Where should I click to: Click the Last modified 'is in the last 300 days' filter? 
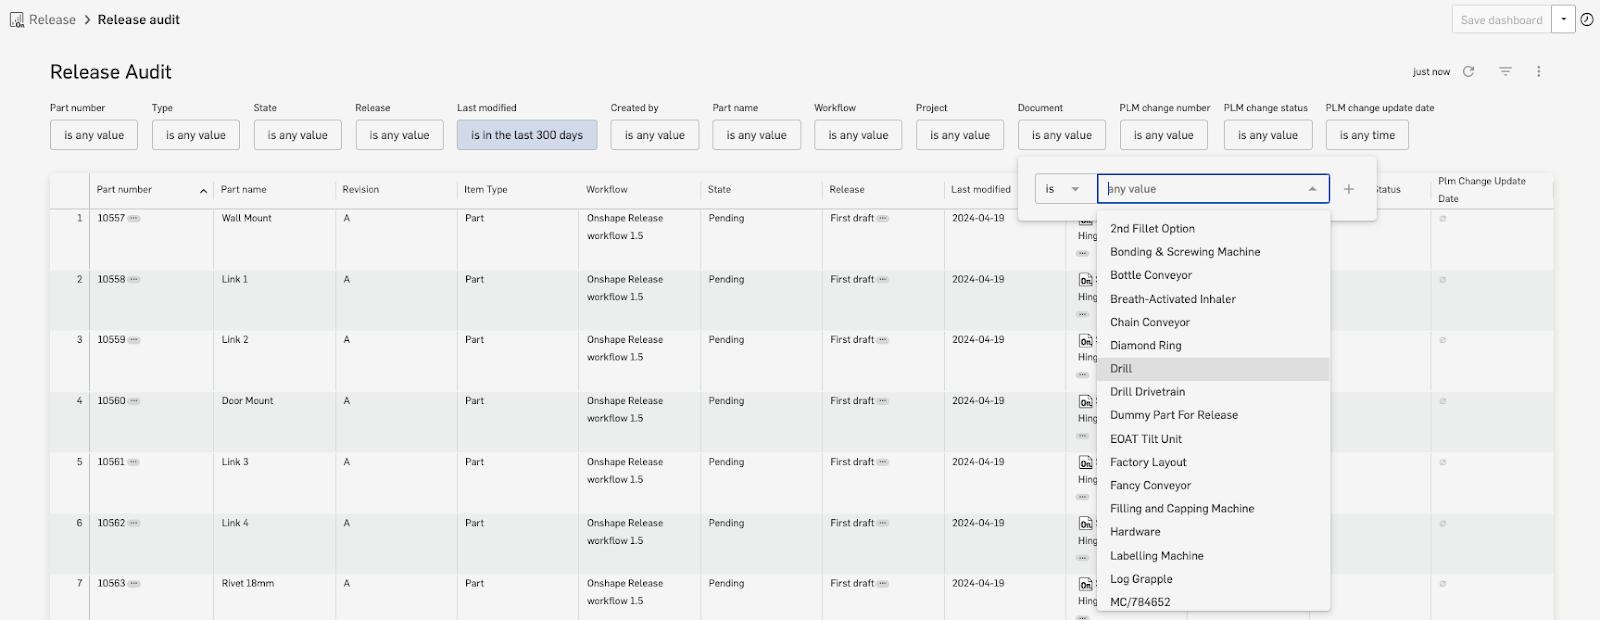[527, 135]
